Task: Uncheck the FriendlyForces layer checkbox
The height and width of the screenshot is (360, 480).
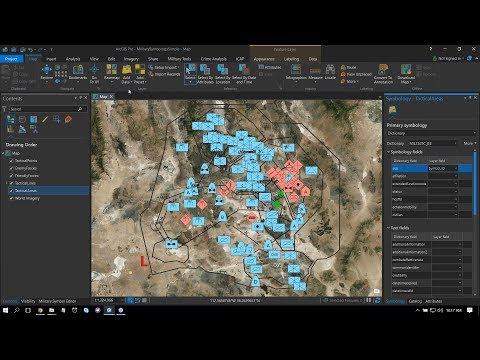Action: pos(12,176)
